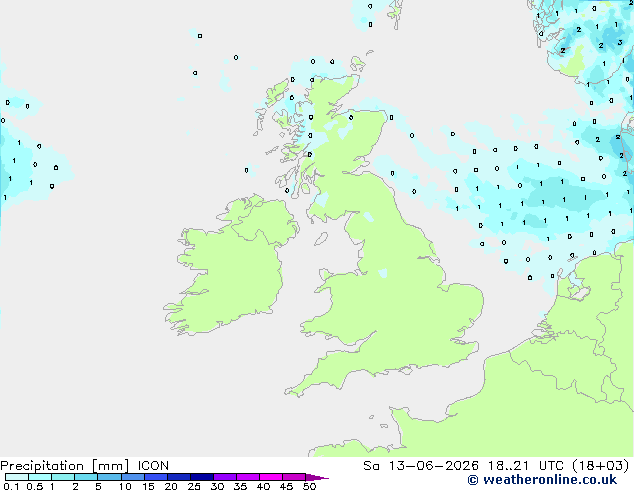Select the 40–45 mm magenta swatch
Screen dimensions: 634x490
point(271,477)
